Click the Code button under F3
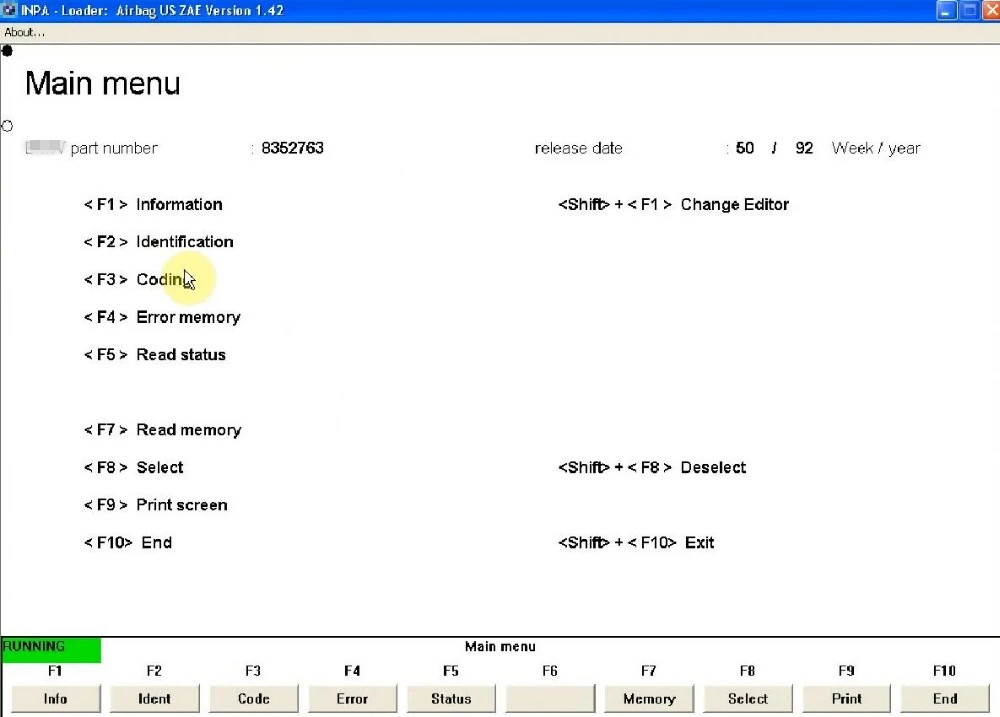This screenshot has height=717, width=1000. [253, 699]
